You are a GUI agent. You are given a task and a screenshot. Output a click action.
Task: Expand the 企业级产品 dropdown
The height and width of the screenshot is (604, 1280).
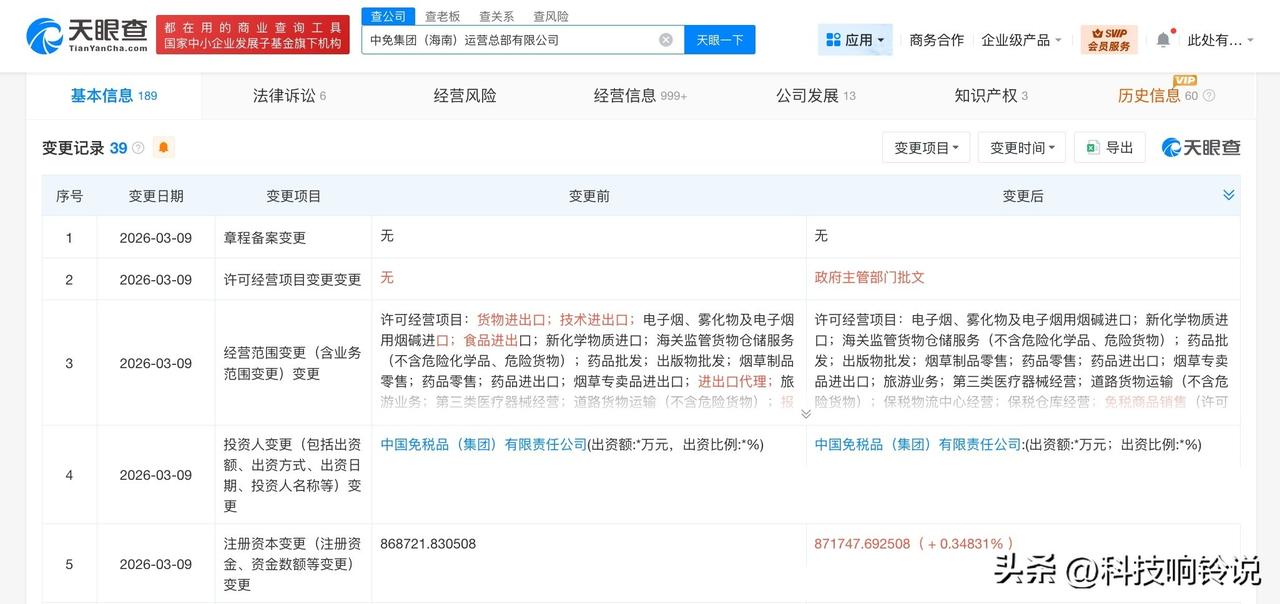click(x=1022, y=40)
